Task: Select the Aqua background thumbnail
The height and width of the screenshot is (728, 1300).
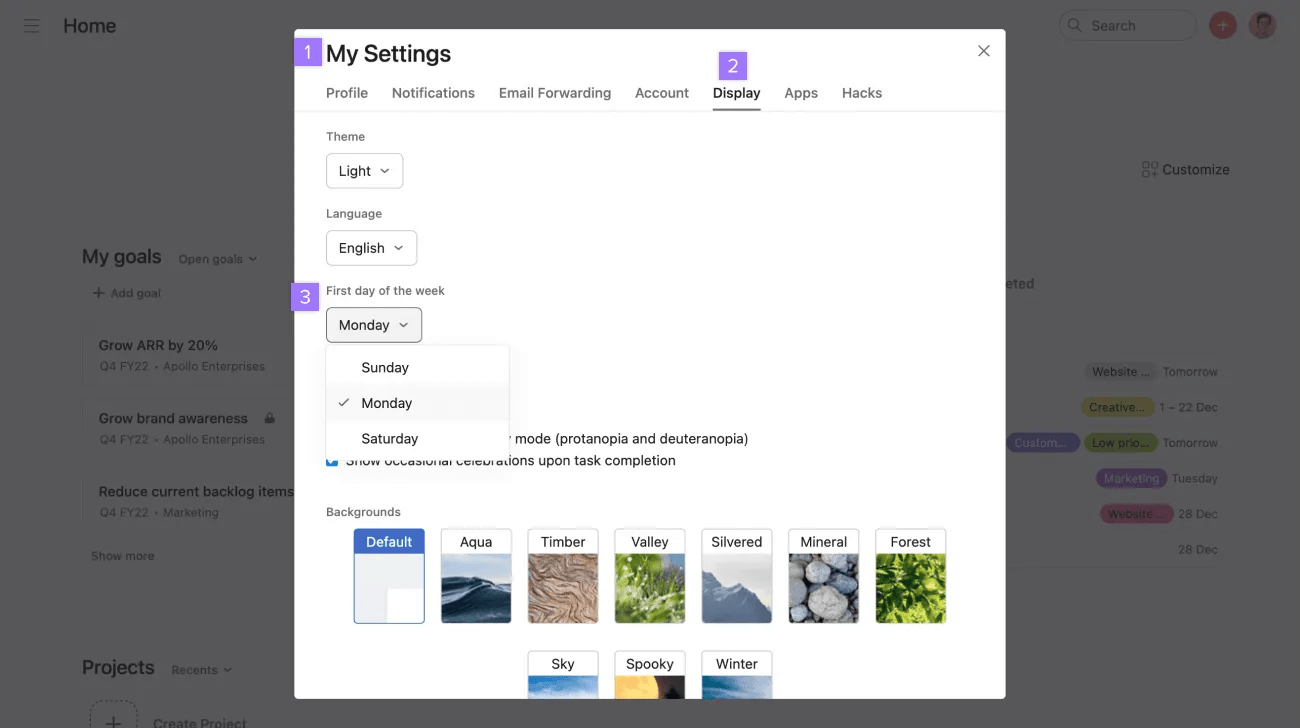Action: [476, 577]
